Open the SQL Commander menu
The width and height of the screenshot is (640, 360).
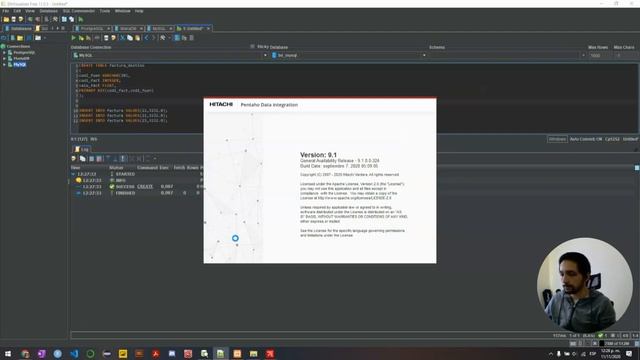79,11
